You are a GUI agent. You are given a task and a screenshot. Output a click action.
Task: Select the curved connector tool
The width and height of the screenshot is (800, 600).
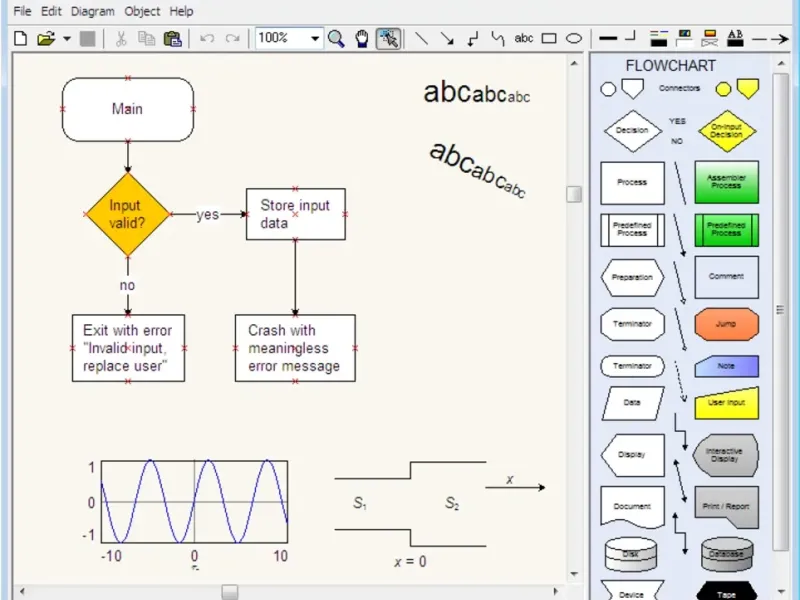(497, 38)
